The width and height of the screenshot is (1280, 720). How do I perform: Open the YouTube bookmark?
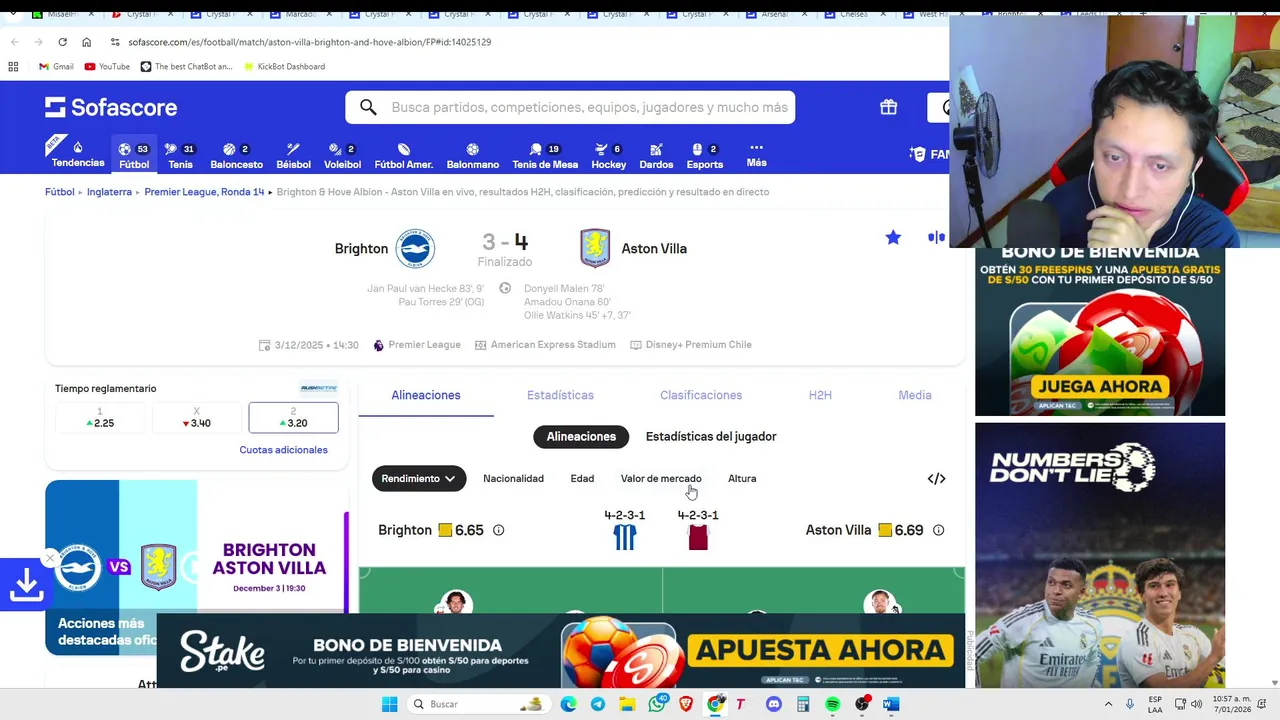point(107,66)
